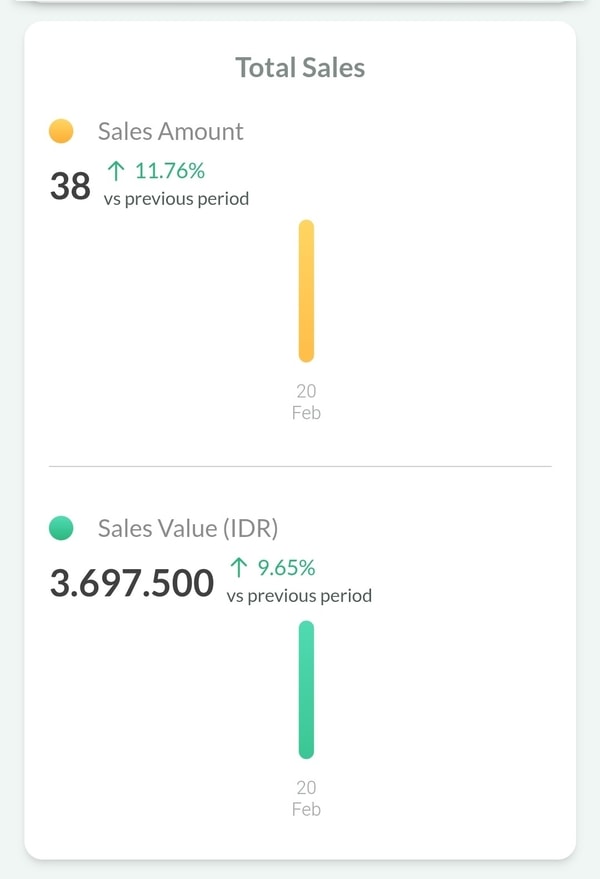Tap the 3.697.500 sales value figure
The width and height of the screenshot is (600, 879).
coord(132,583)
